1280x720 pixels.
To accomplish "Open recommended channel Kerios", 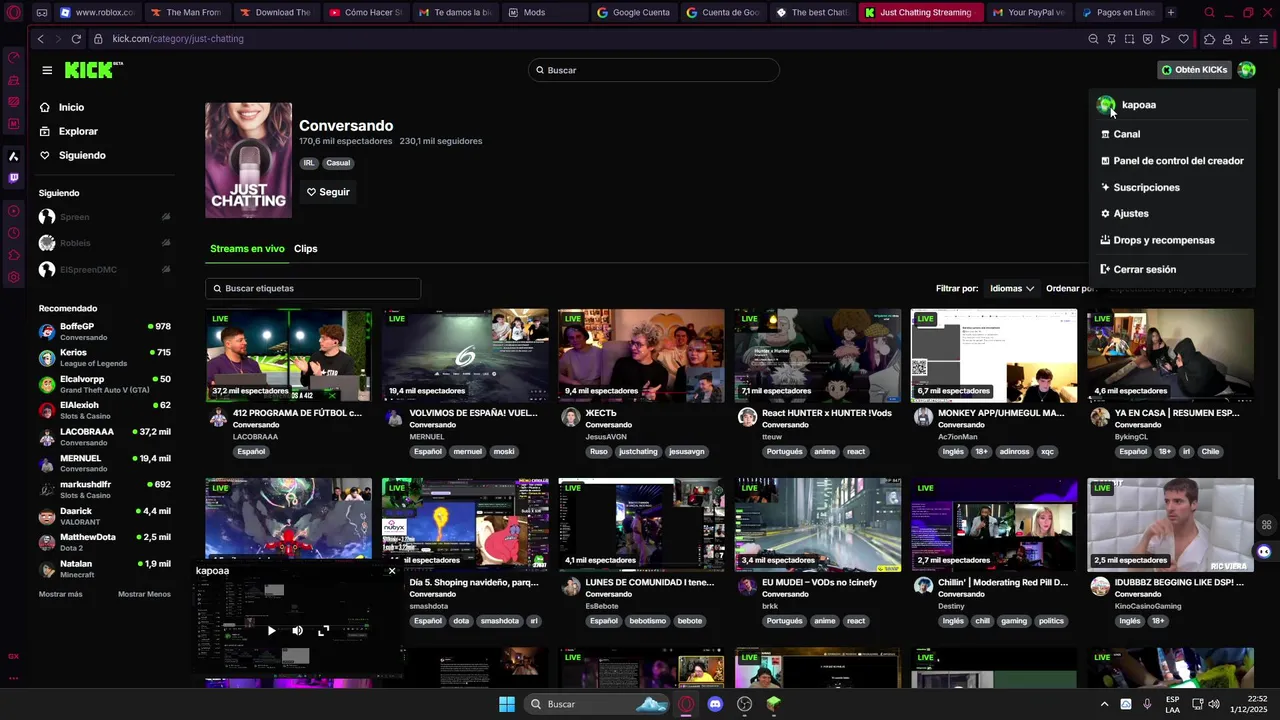I will point(104,358).
